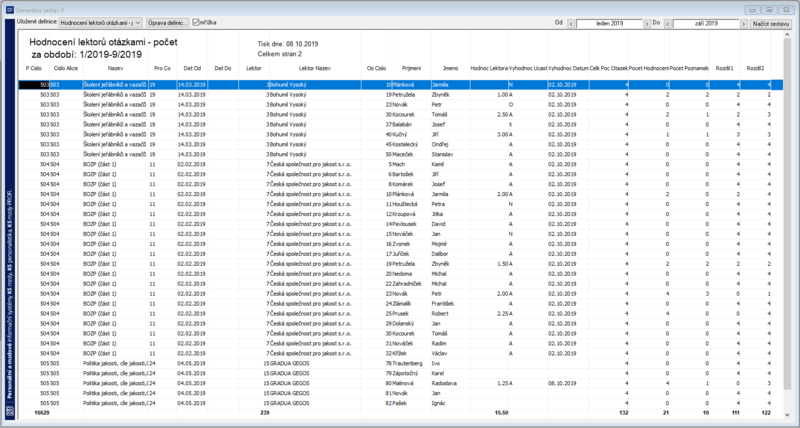Click the Dat Od column header
Image resolution: width=800 pixels, height=428 pixels.
click(x=192, y=68)
